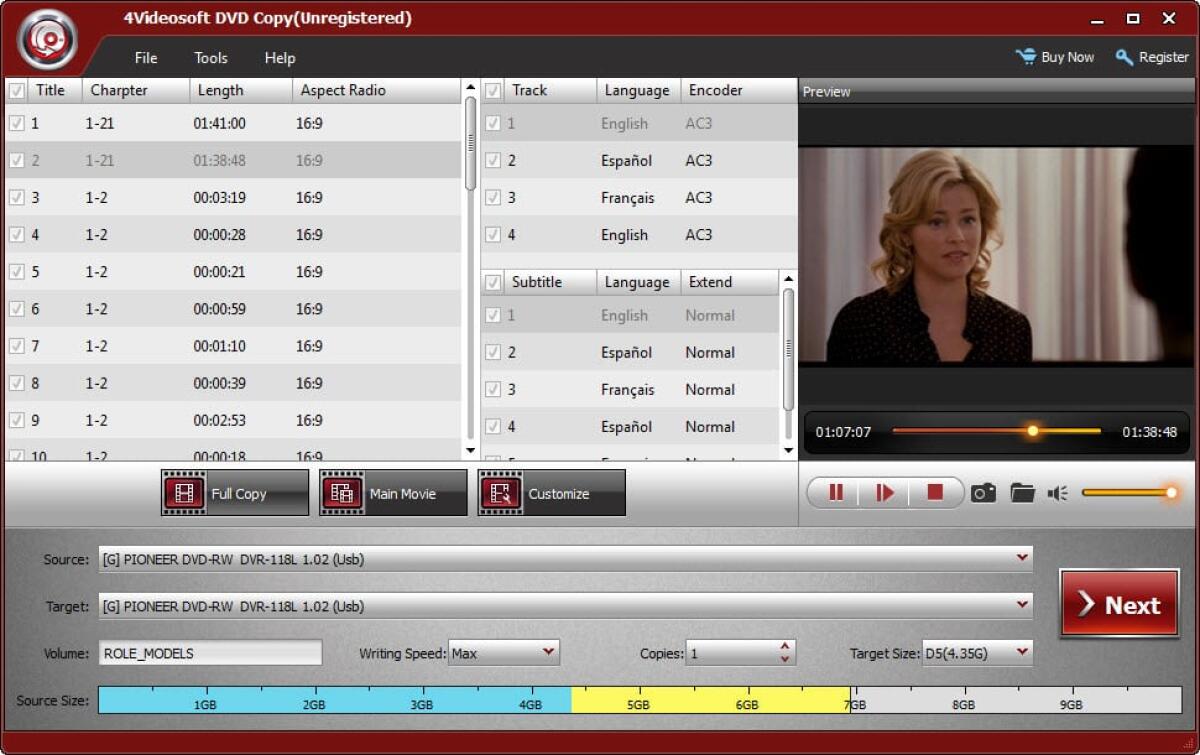Open the snapshot folder icon
This screenshot has width=1200, height=755.
[x=1022, y=493]
